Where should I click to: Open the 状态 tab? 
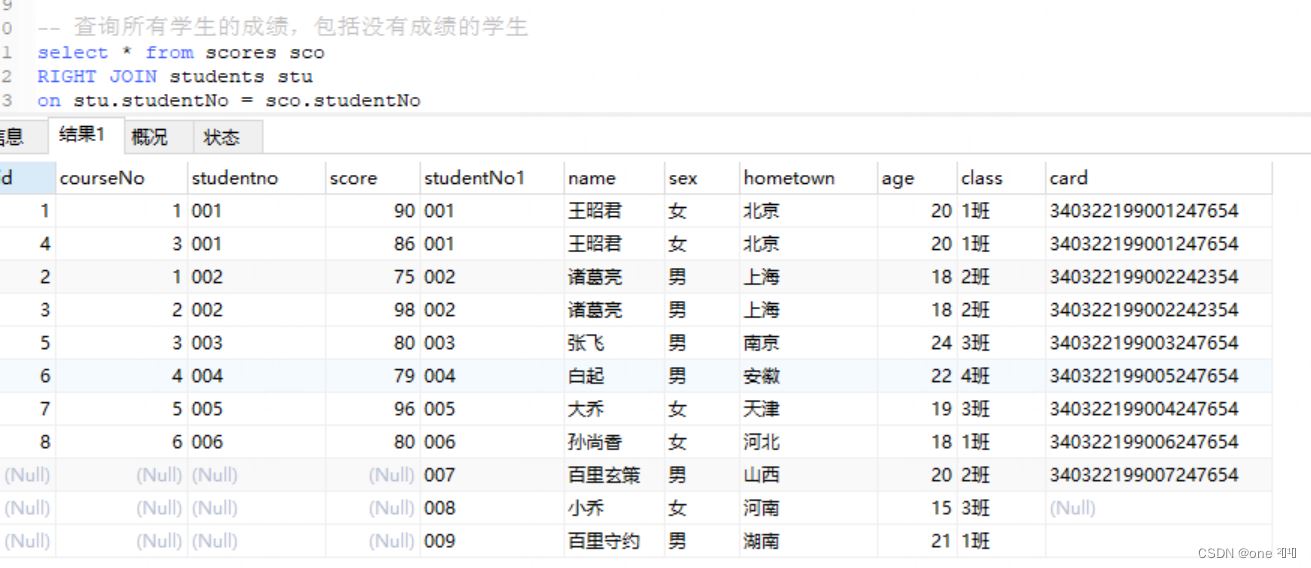221,137
